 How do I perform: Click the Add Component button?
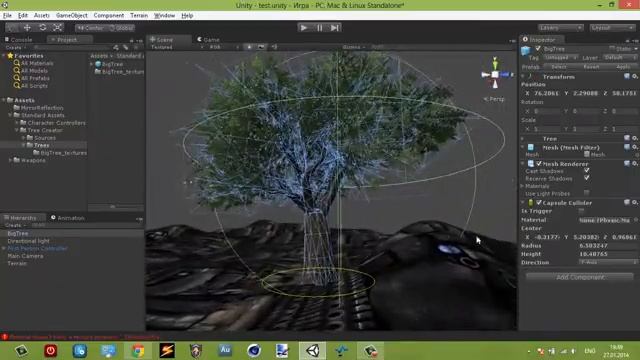coord(580,277)
